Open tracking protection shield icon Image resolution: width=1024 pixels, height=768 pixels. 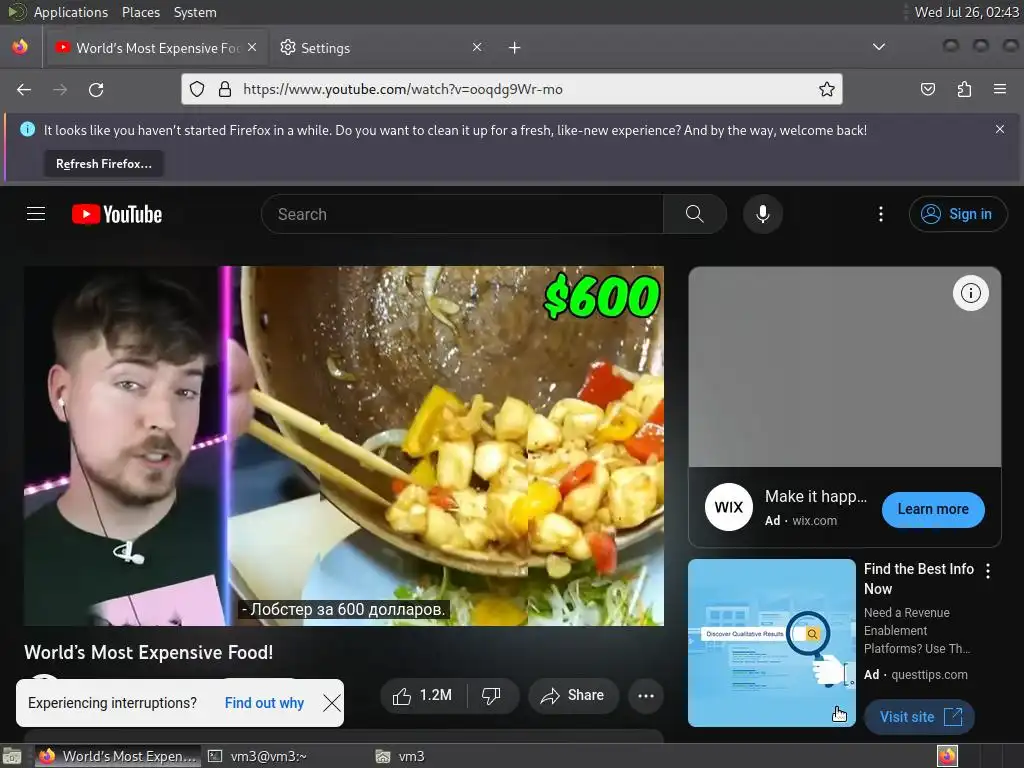pyautogui.click(x=197, y=89)
